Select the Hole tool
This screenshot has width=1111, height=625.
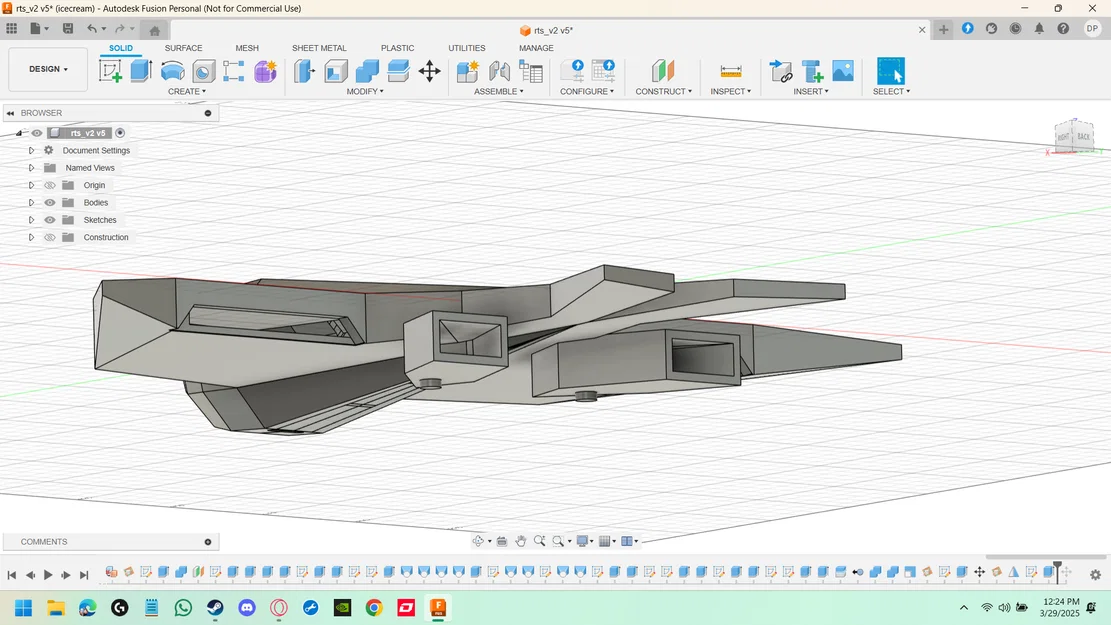tap(203, 72)
